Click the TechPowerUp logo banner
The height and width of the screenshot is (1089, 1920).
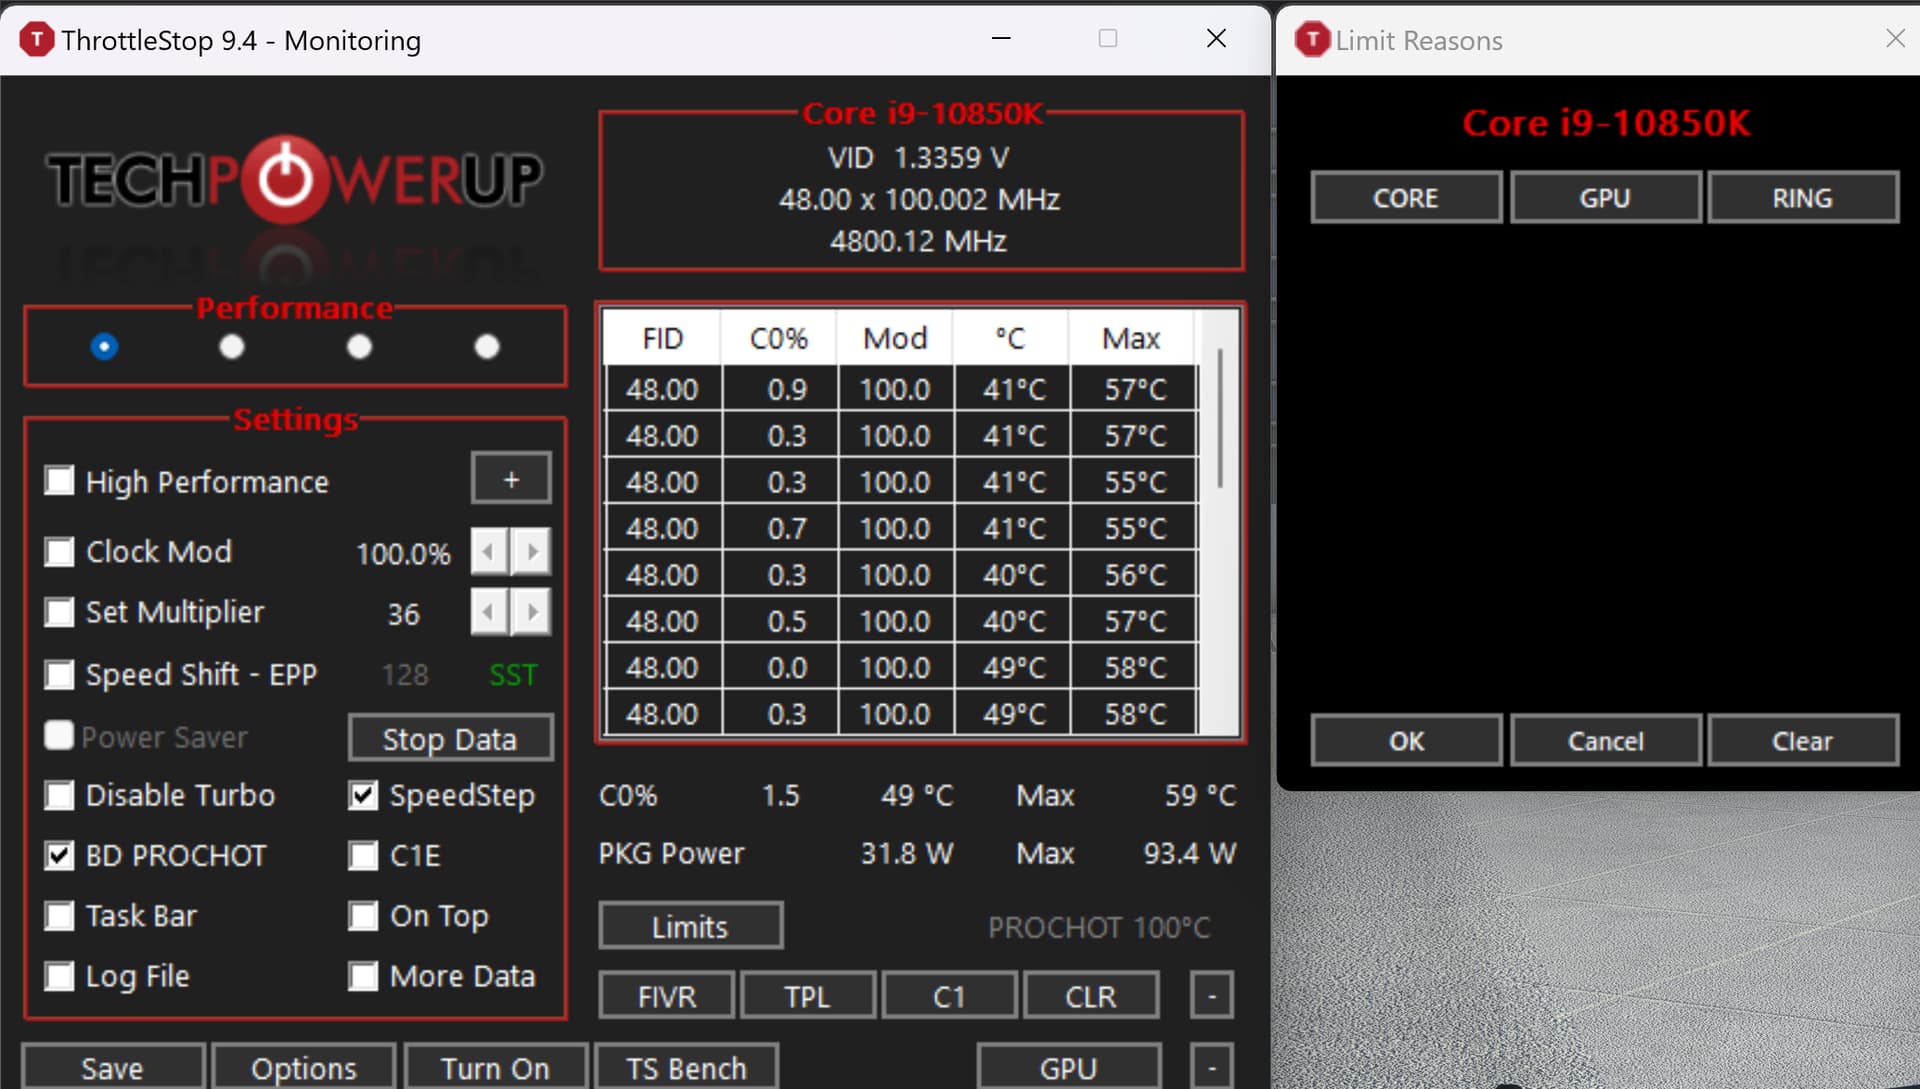coord(294,180)
